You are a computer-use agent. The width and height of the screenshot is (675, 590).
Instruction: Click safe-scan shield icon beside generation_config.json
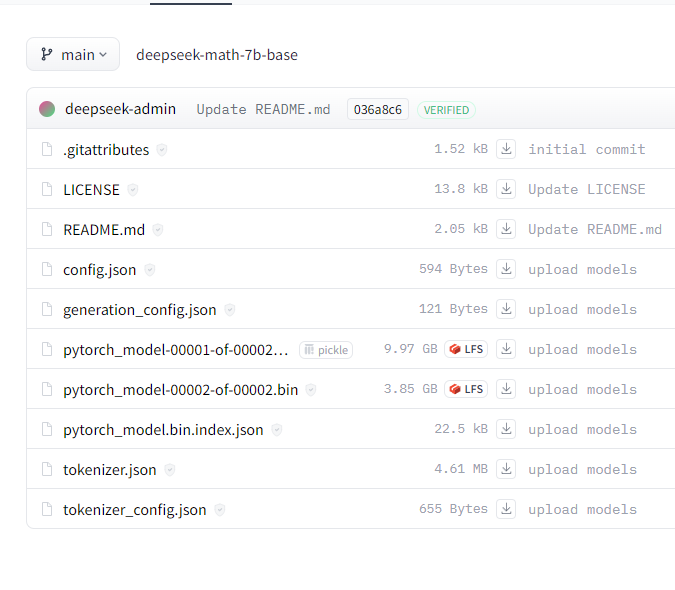[x=229, y=310]
